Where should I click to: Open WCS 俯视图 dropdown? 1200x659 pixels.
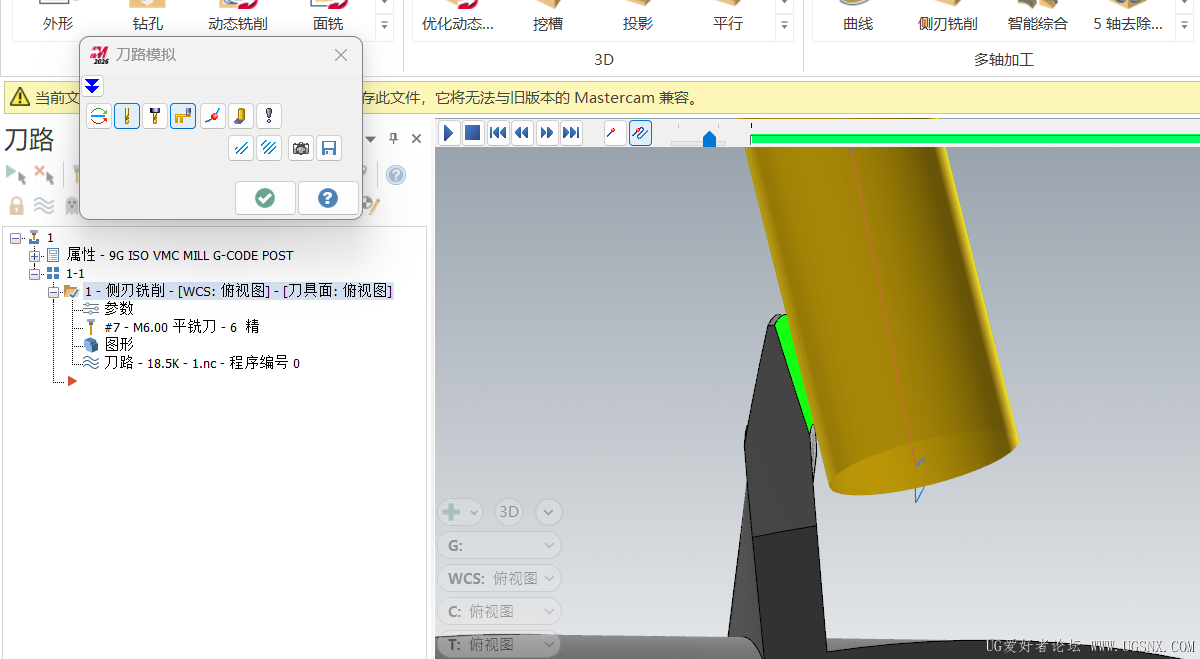coord(499,578)
